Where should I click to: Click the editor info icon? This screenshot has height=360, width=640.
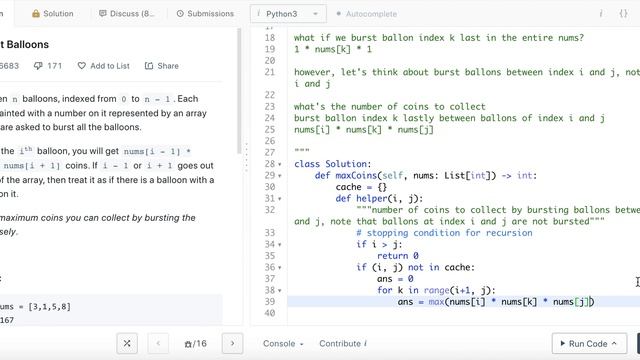(x=601, y=13)
